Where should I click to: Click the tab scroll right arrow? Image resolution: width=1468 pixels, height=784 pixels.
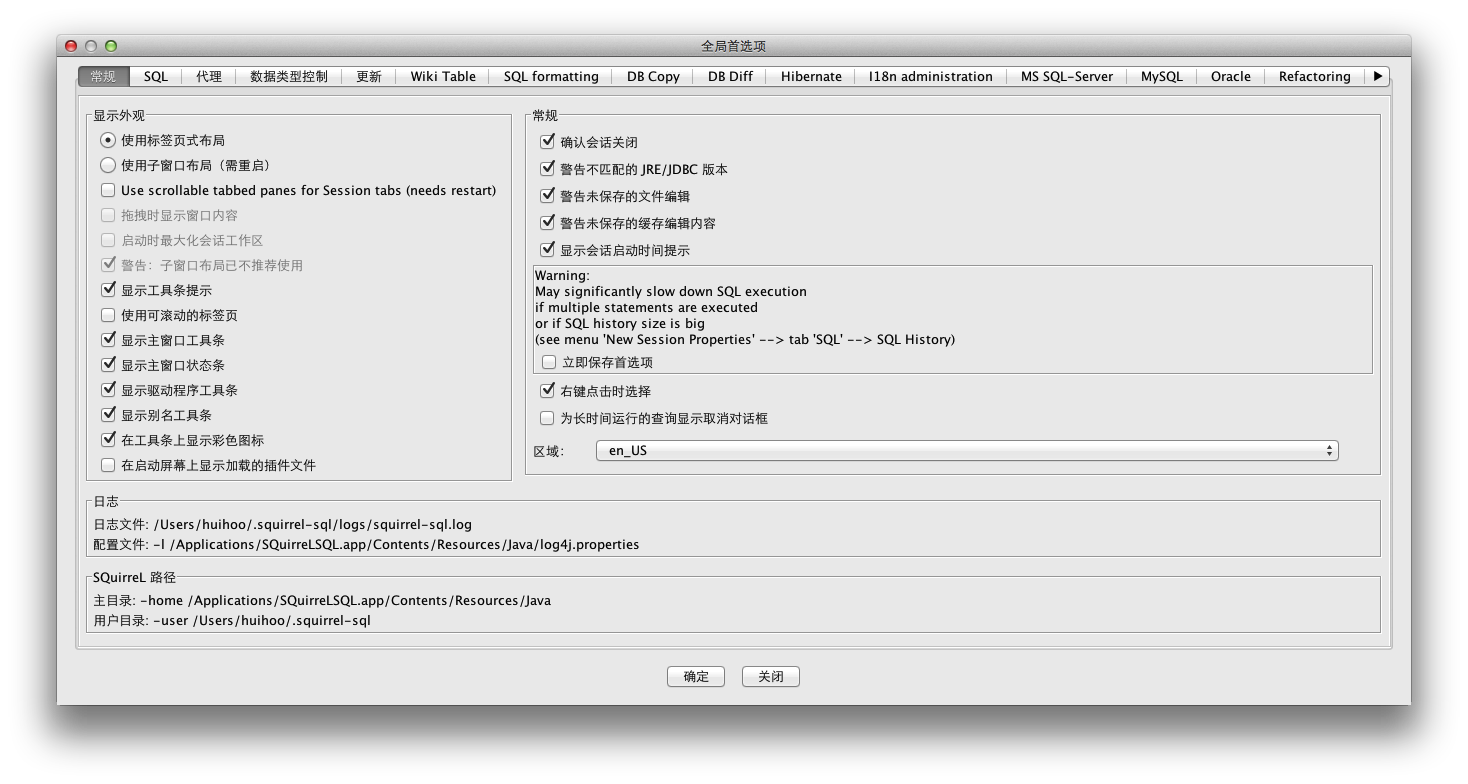click(1378, 76)
